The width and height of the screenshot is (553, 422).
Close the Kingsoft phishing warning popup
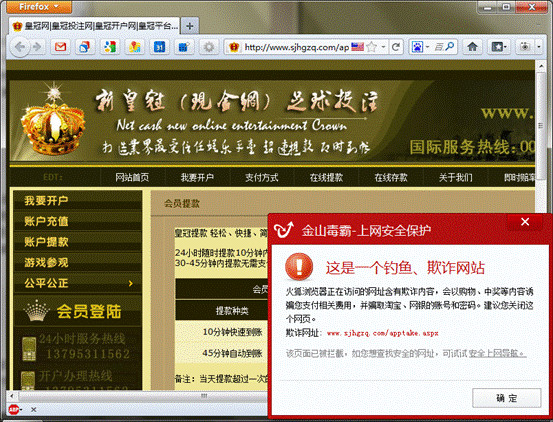(x=525, y=222)
